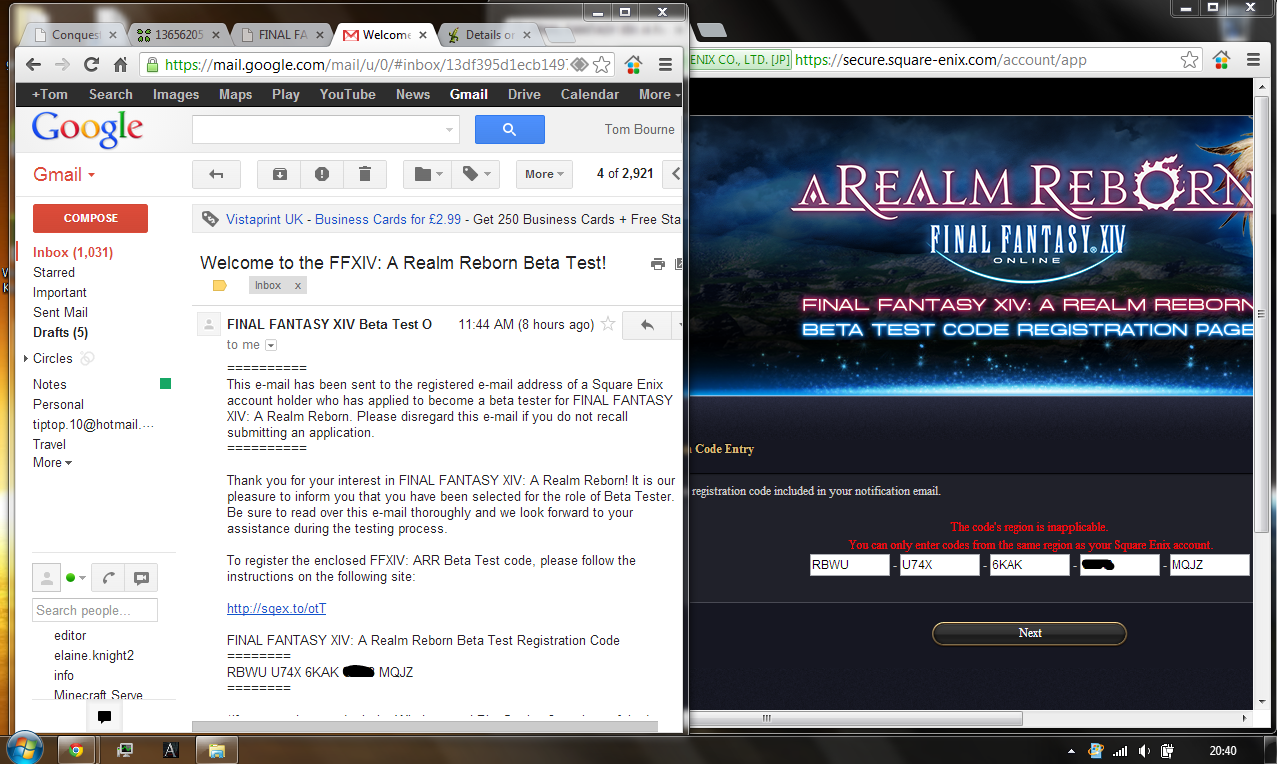Open YouTube from the Google bar
The image size is (1277, 764).
point(347,95)
